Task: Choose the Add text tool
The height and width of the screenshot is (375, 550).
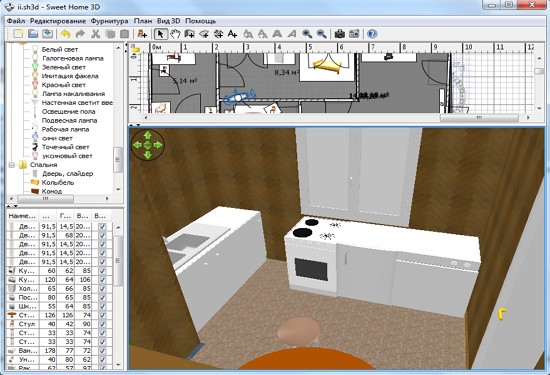Action: point(232,34)
